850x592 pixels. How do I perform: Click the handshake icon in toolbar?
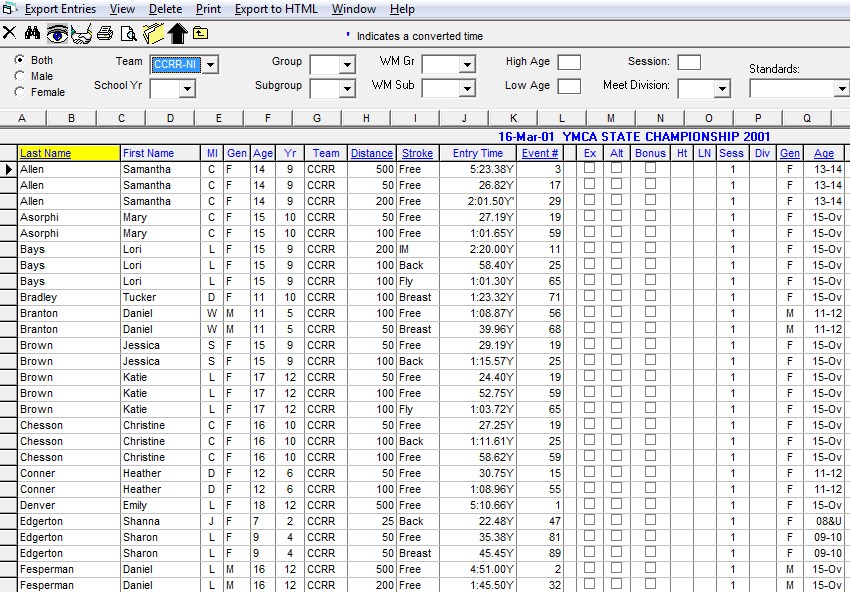pos(81,34)
